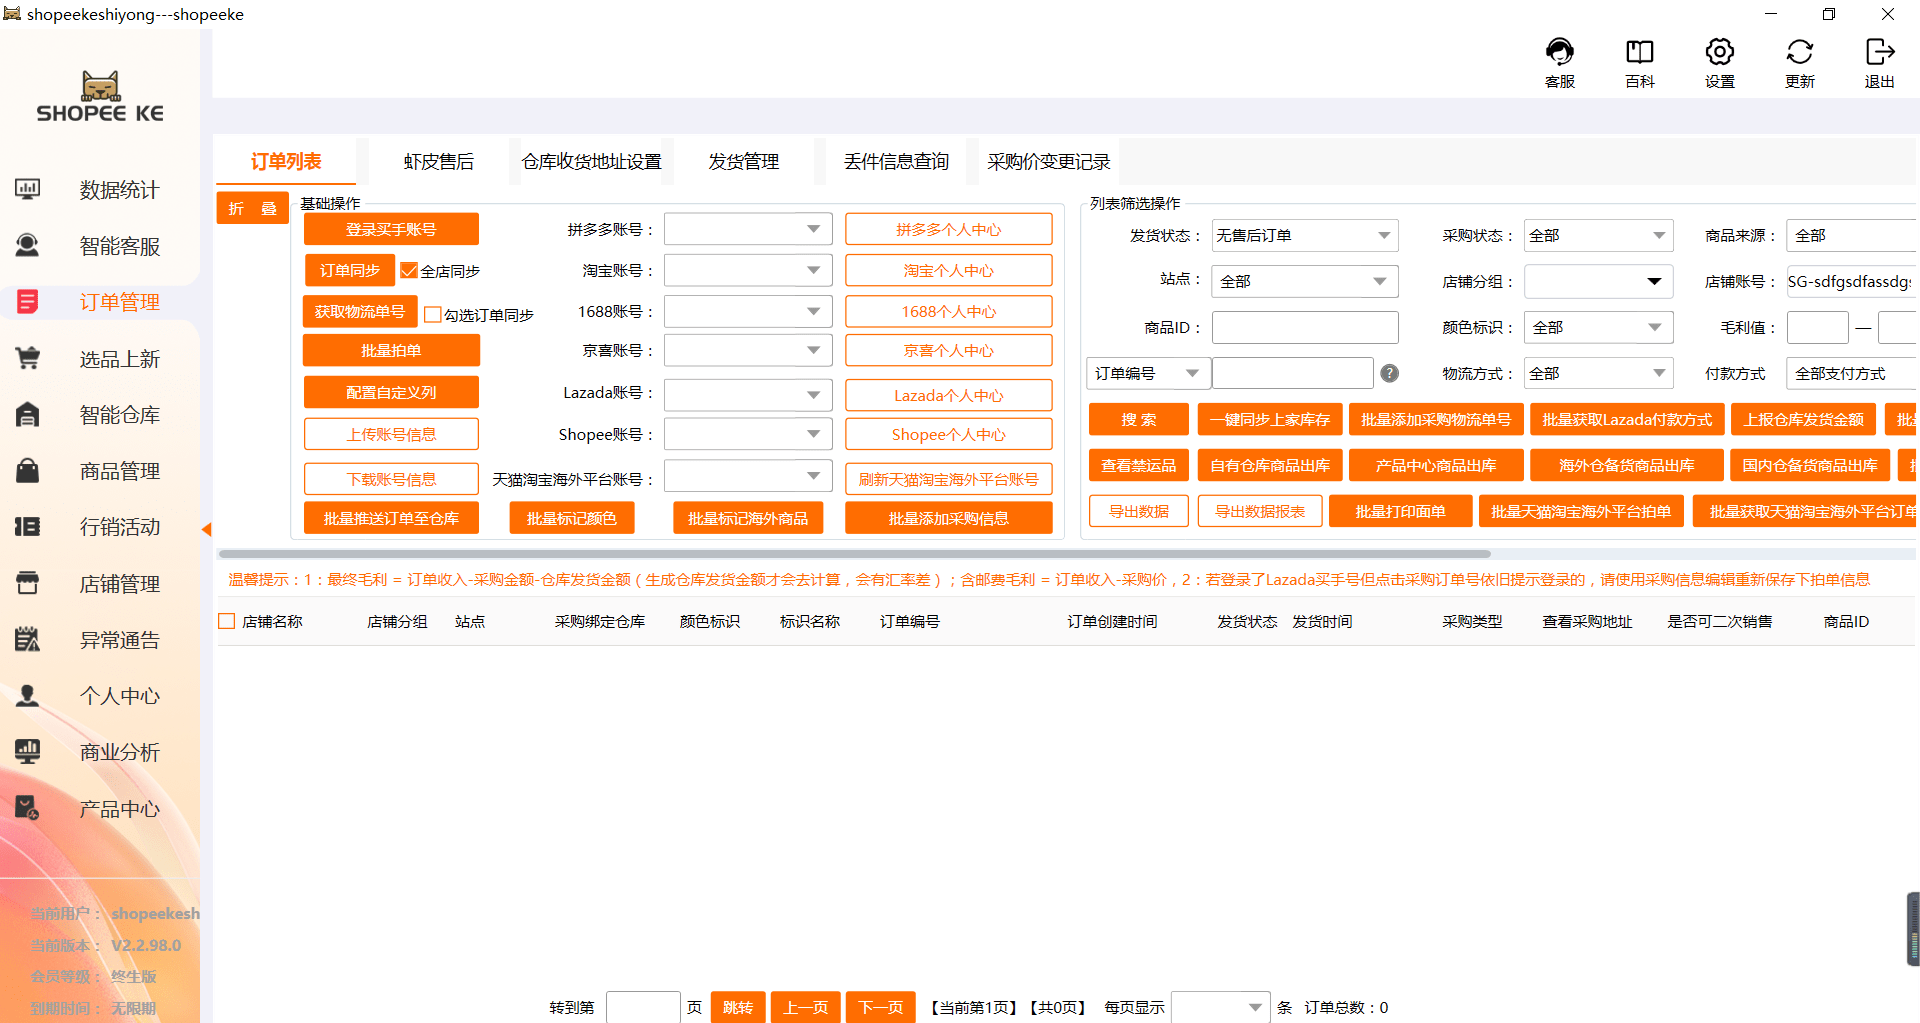The height and width of the screenshot is (1023, 1920).
Task: Toggle 全店同步 checkbox
Action: [x=409, y=270]
